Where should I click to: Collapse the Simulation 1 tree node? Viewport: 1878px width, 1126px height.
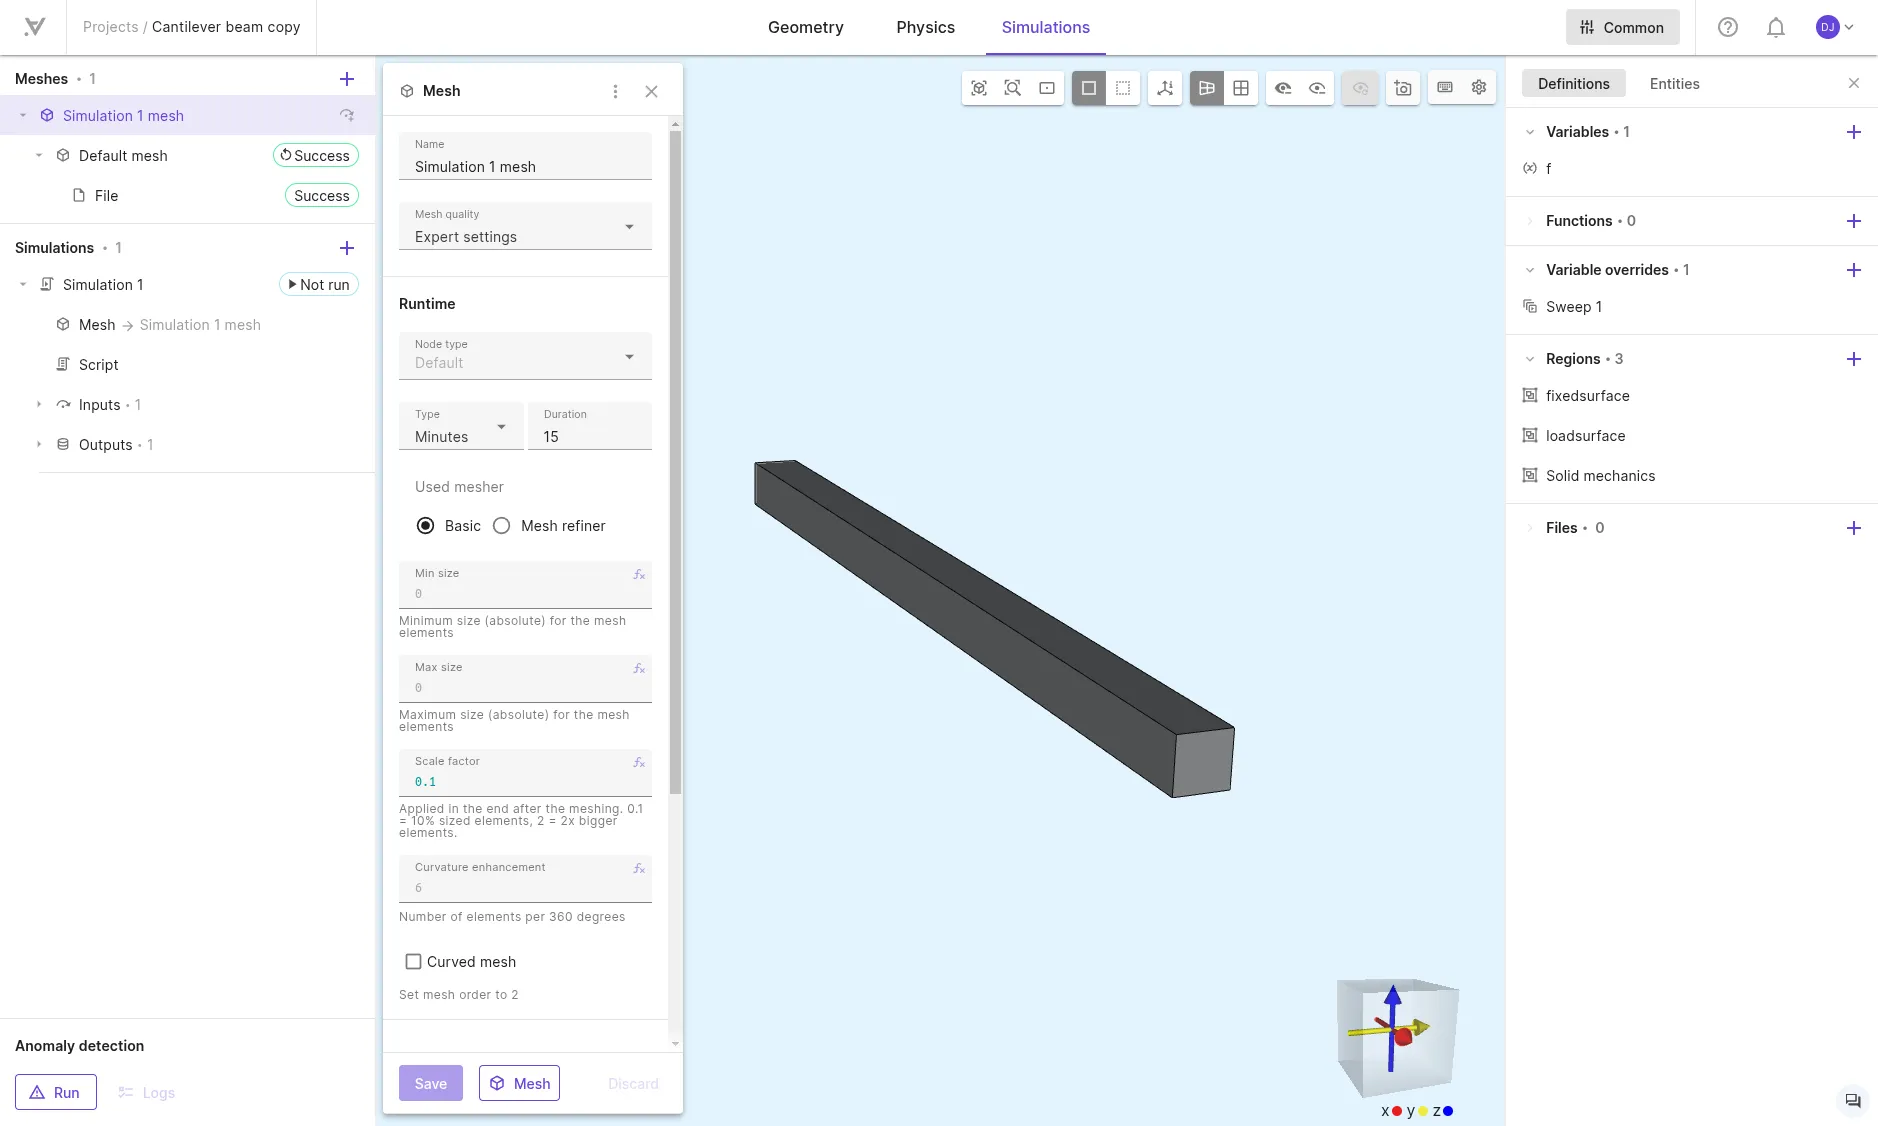(23, 285)
